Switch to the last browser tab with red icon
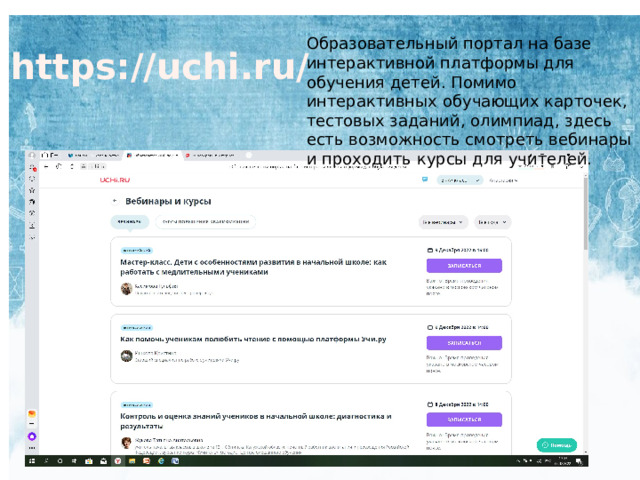Viewport: 640px width, 480px height. 211,155
